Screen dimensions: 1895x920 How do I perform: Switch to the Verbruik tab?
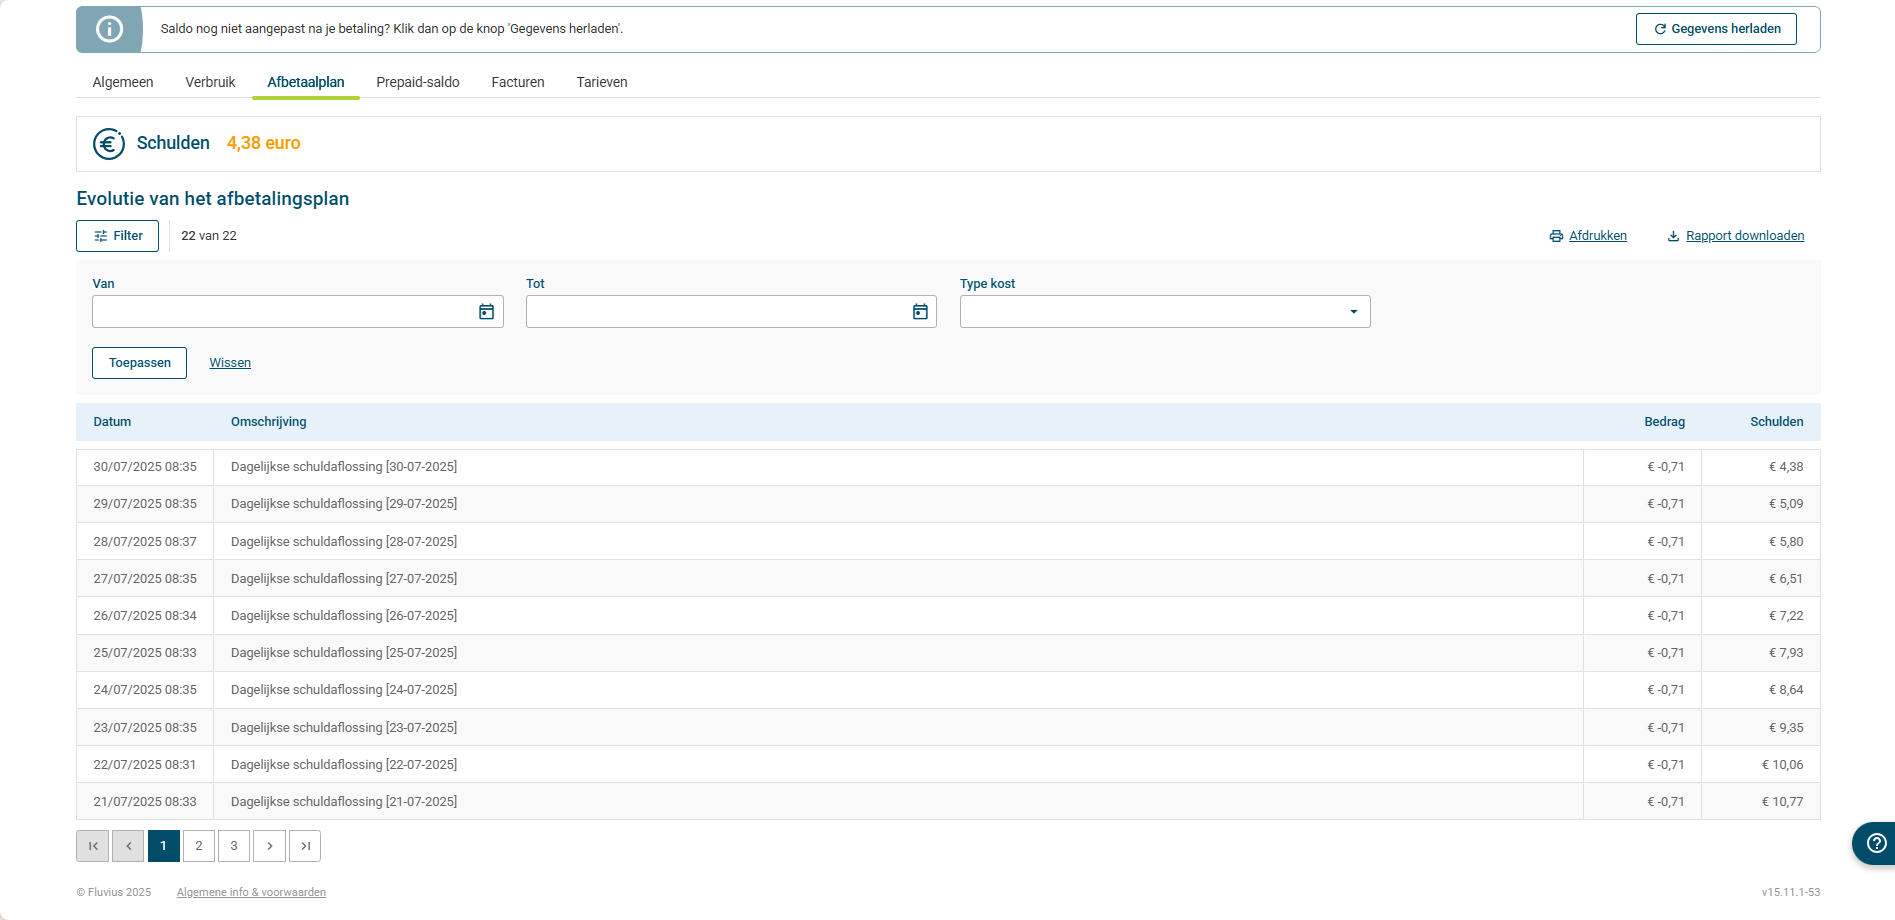click(210, 82)
